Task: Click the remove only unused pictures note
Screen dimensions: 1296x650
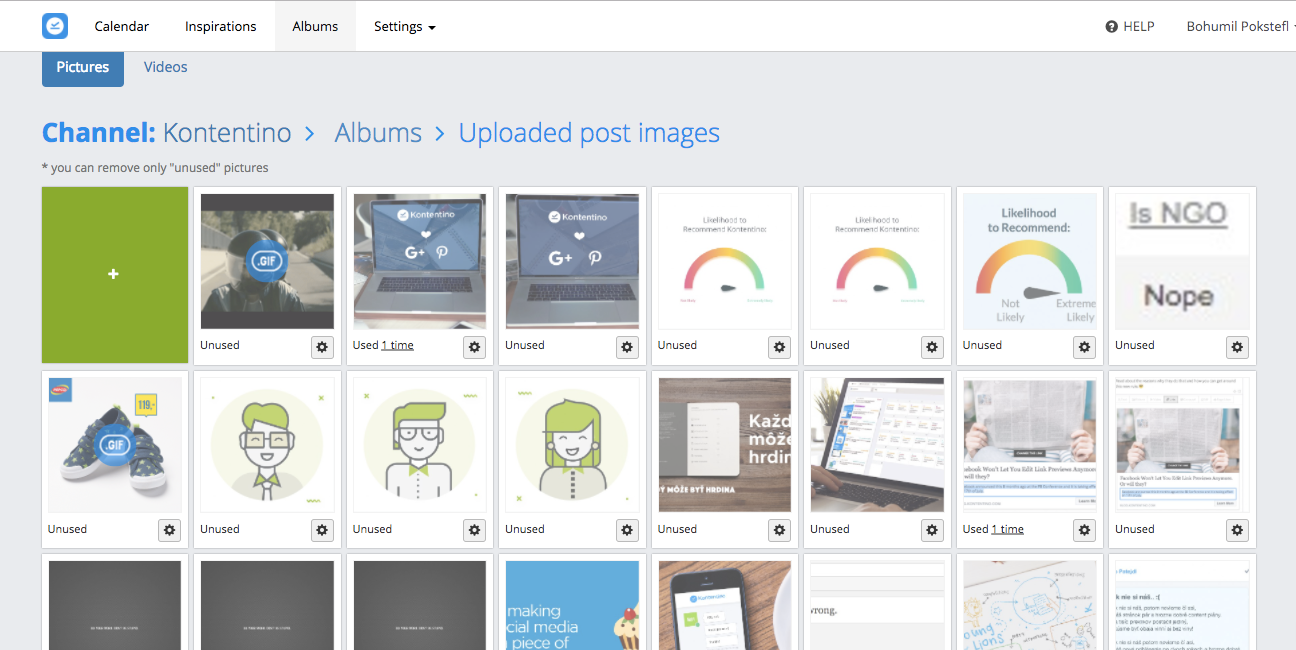Action: (155, 168)
